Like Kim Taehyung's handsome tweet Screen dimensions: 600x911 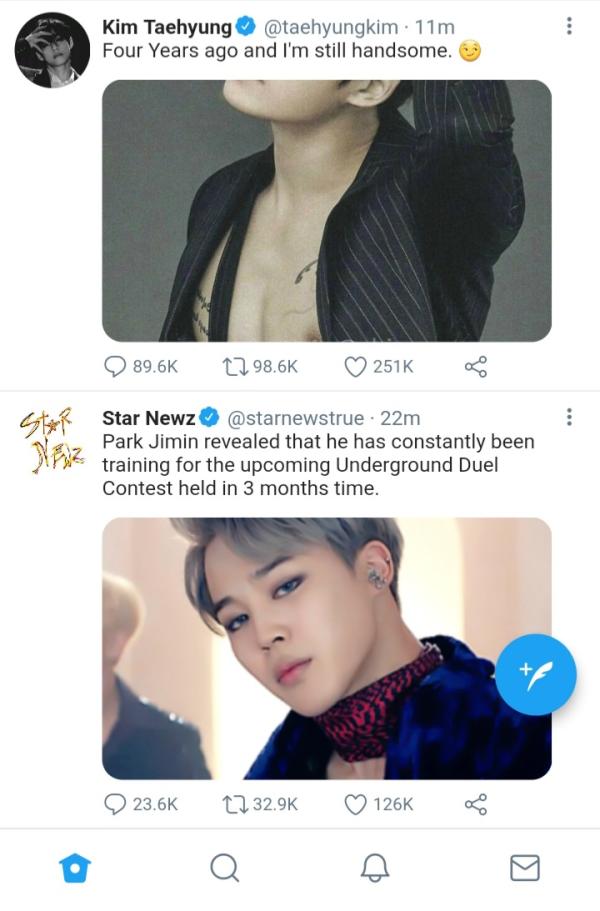(x=355, y=367)
